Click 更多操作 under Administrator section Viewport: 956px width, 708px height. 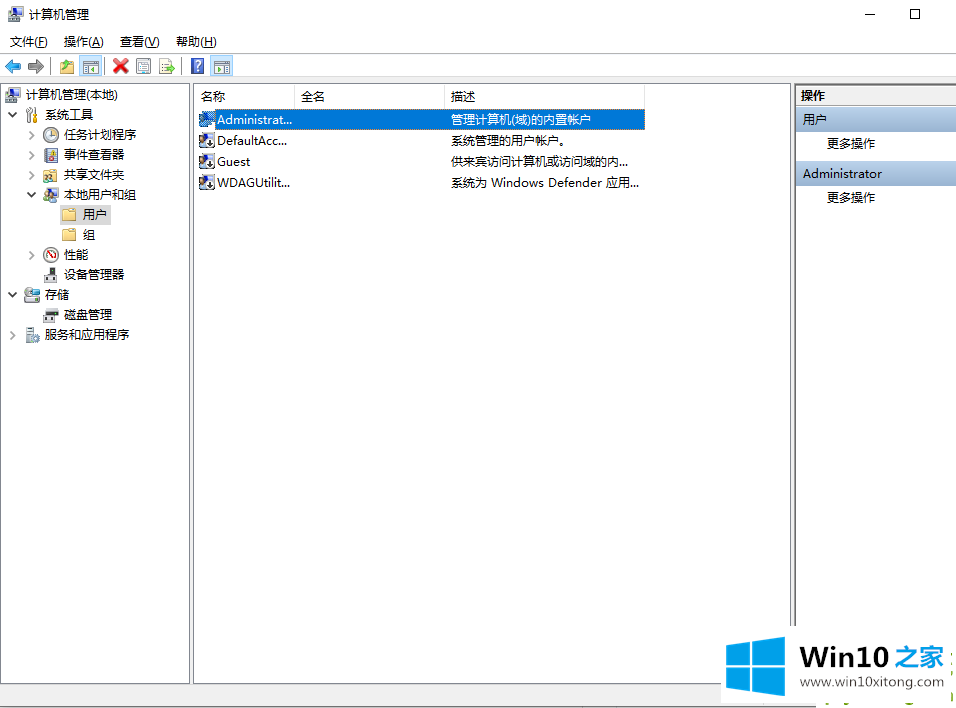[851, 198]
